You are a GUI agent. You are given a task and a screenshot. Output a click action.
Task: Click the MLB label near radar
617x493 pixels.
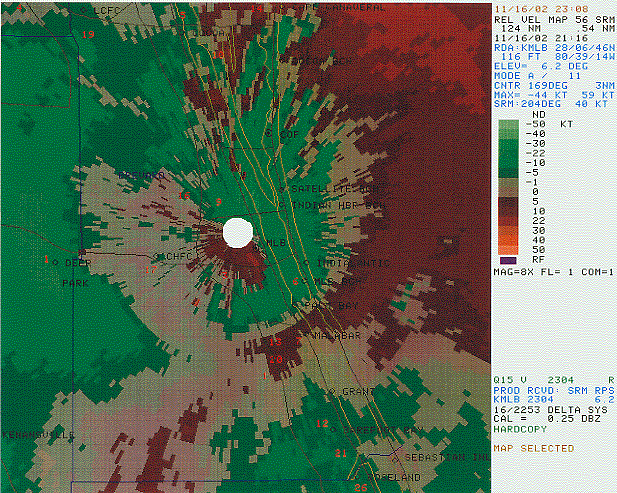pos(275,243)
